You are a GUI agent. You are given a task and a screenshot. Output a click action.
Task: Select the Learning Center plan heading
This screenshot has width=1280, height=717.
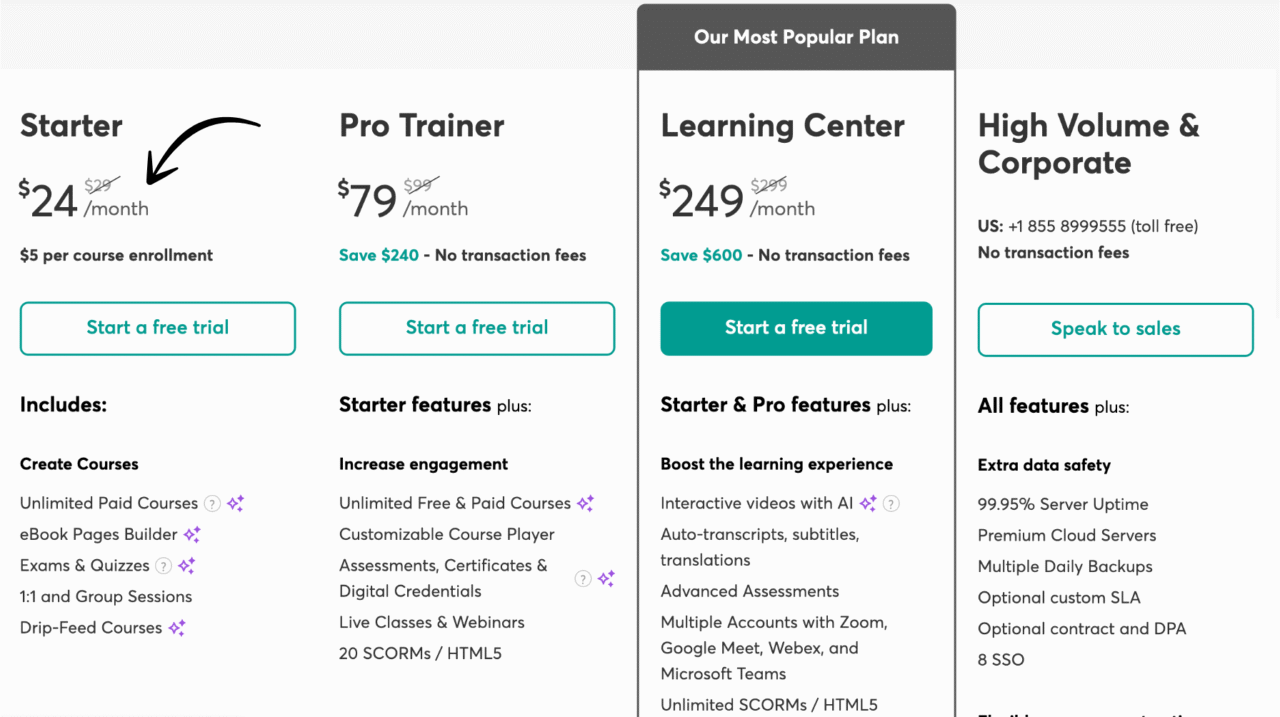point(782,126)
